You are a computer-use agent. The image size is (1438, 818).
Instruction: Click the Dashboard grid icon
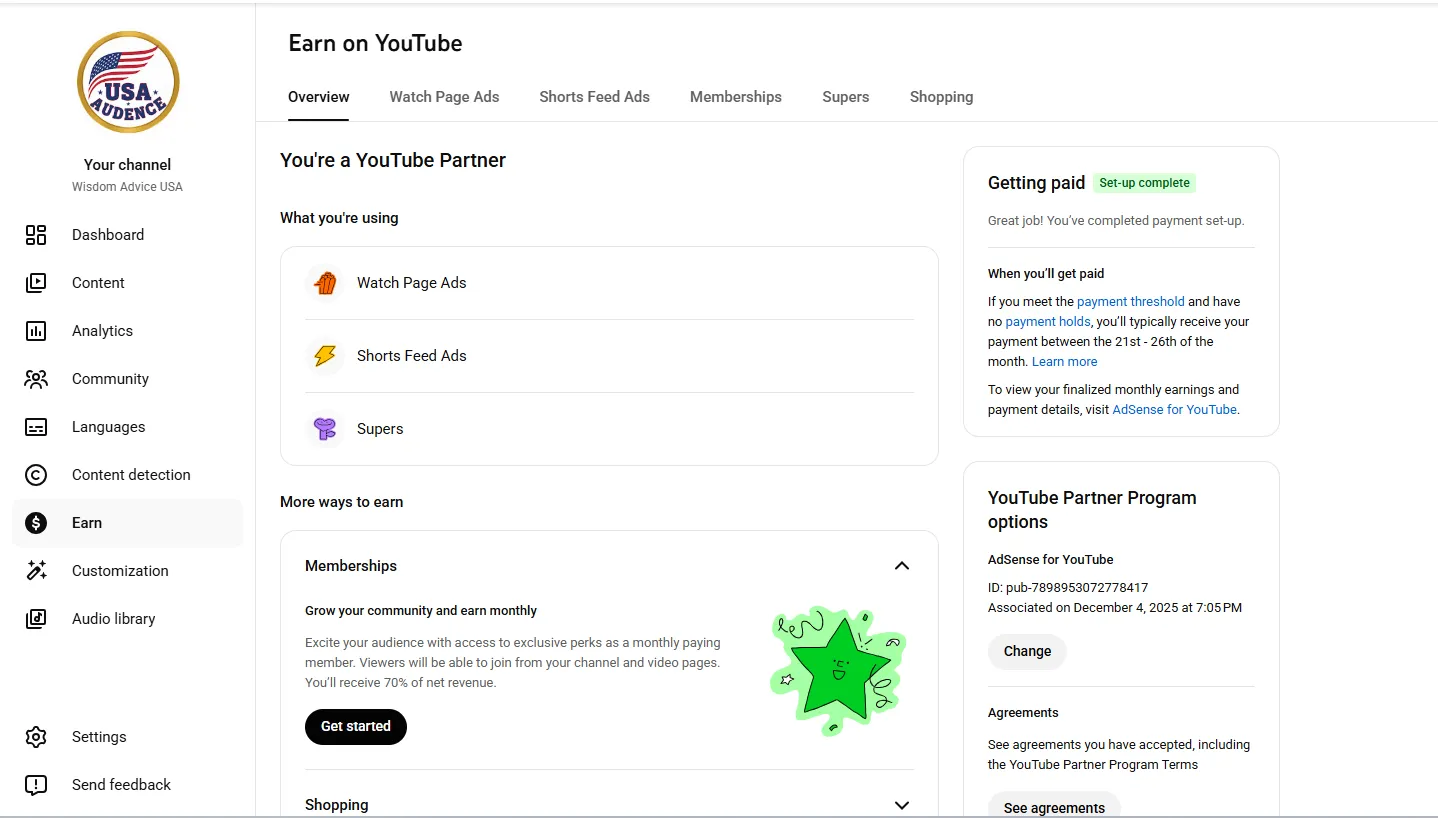36,235
